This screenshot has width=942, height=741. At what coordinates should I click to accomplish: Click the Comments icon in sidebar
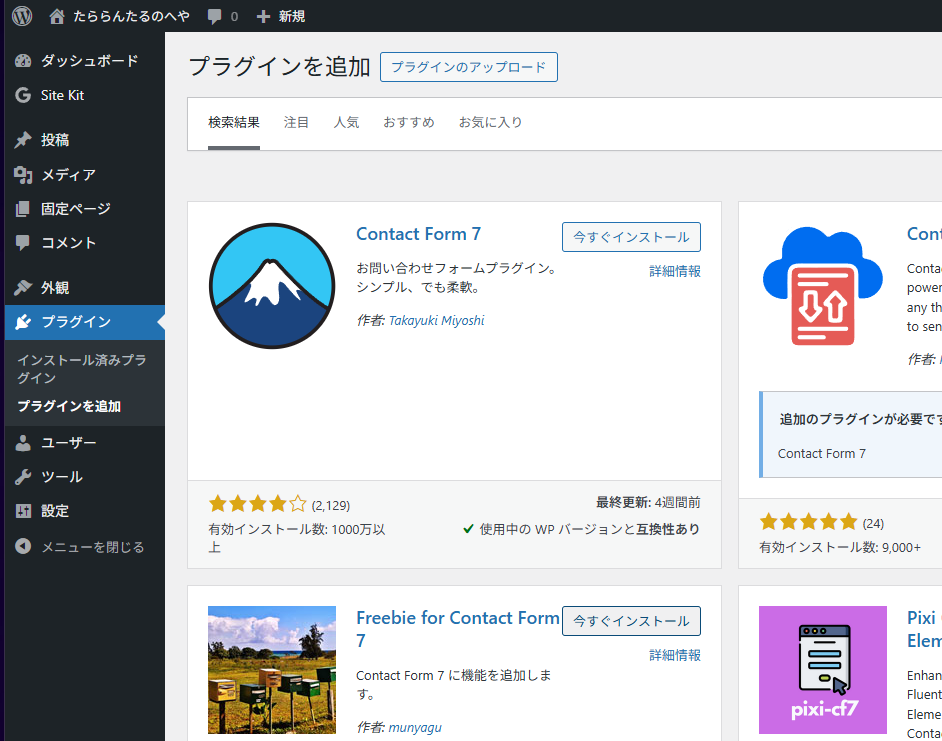point(23,243)
